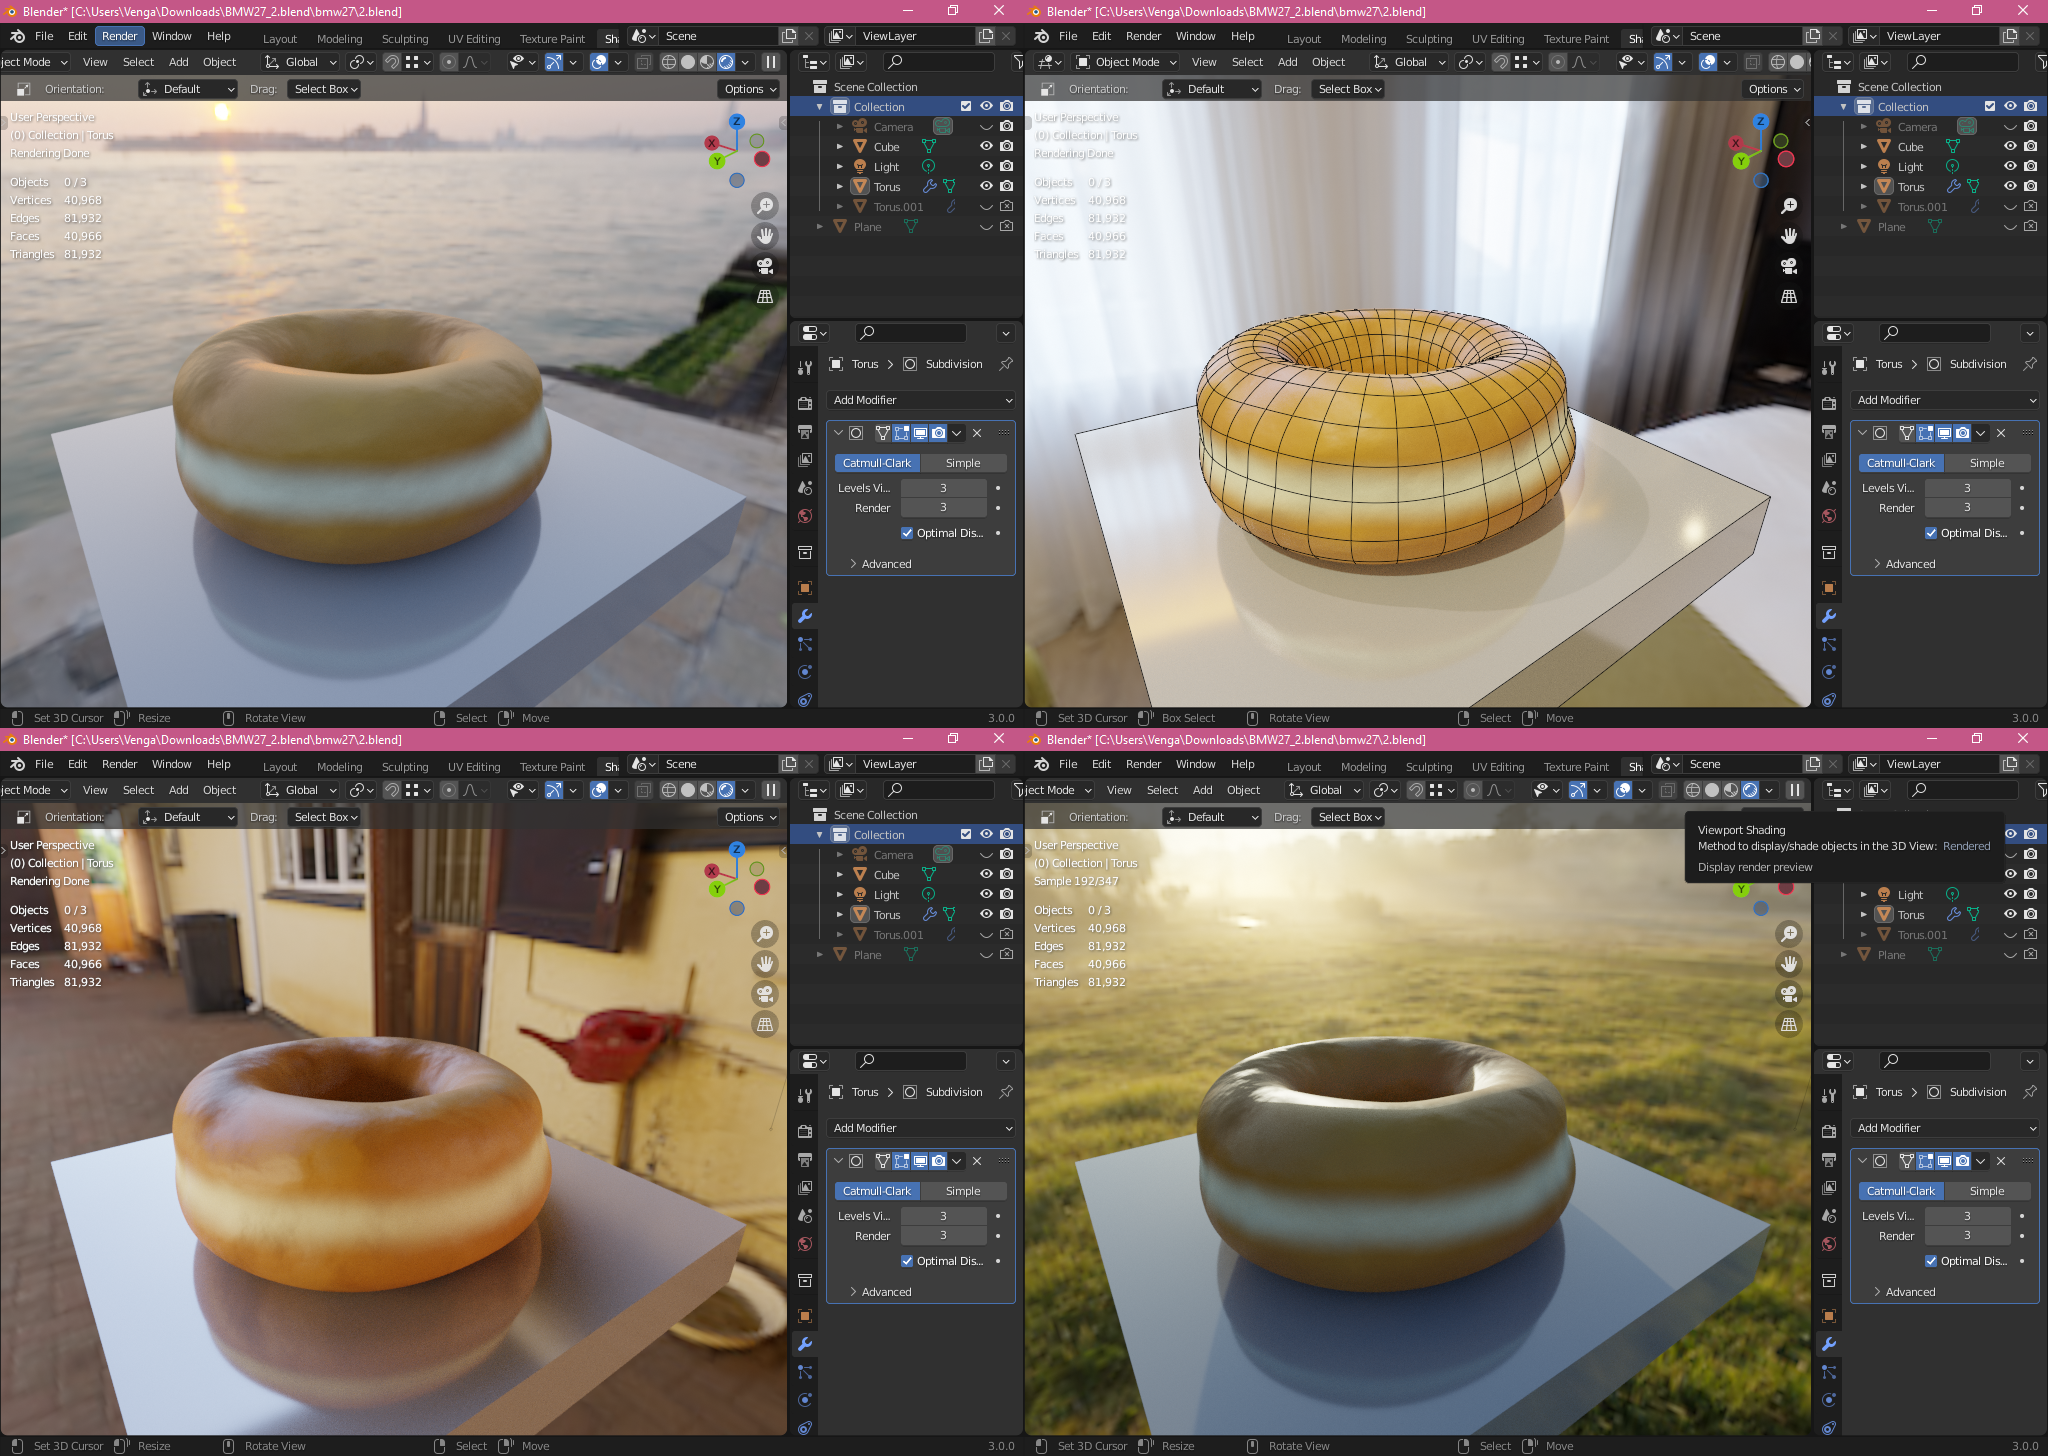Click Z axis on top-left window's navigation gizmo
Image resolution: width=2048 pixels, height=1456 pixels.
tap(737, 121)
